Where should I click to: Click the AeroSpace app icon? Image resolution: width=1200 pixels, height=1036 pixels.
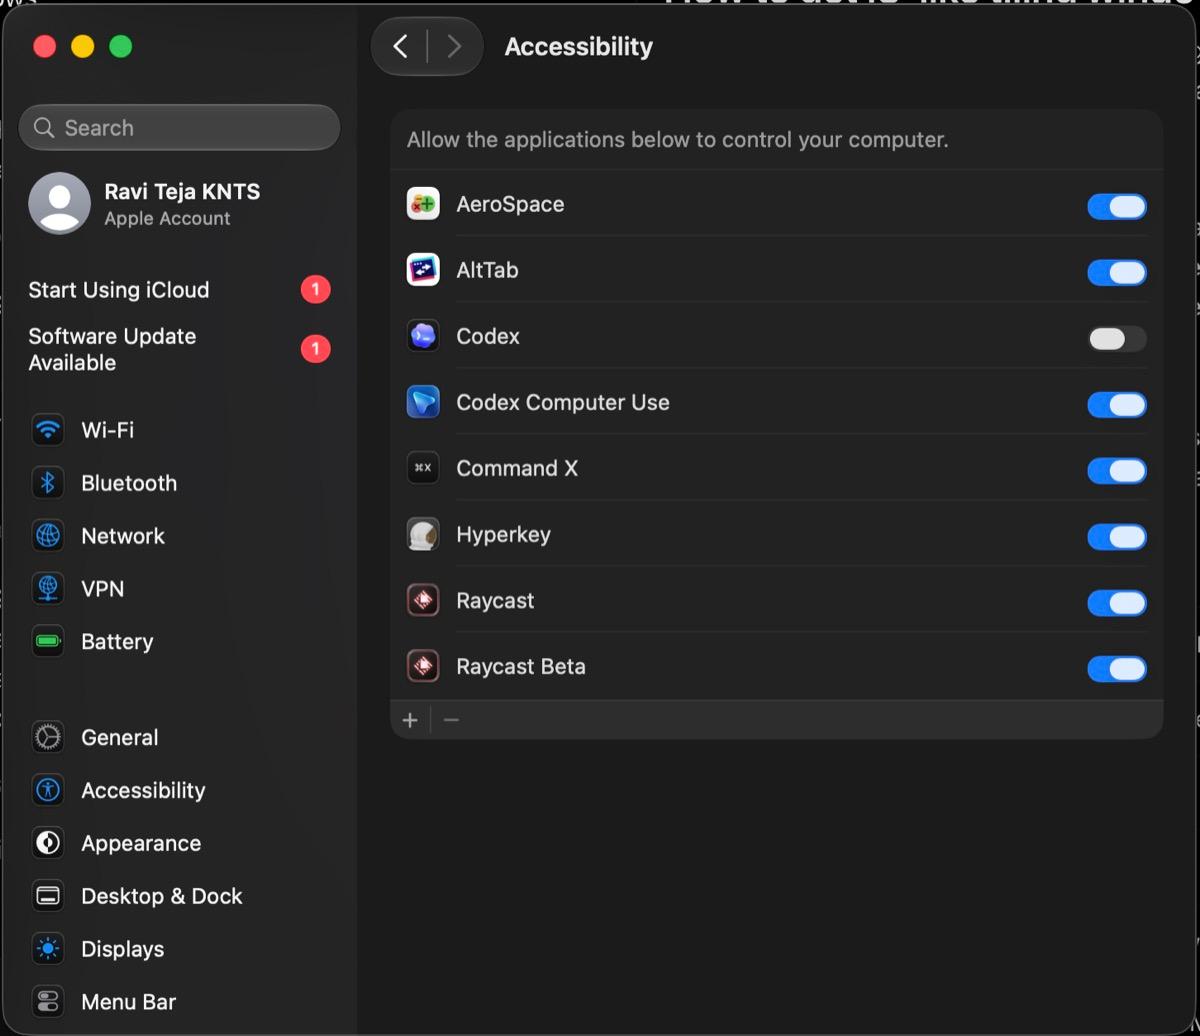coord(423,204)
